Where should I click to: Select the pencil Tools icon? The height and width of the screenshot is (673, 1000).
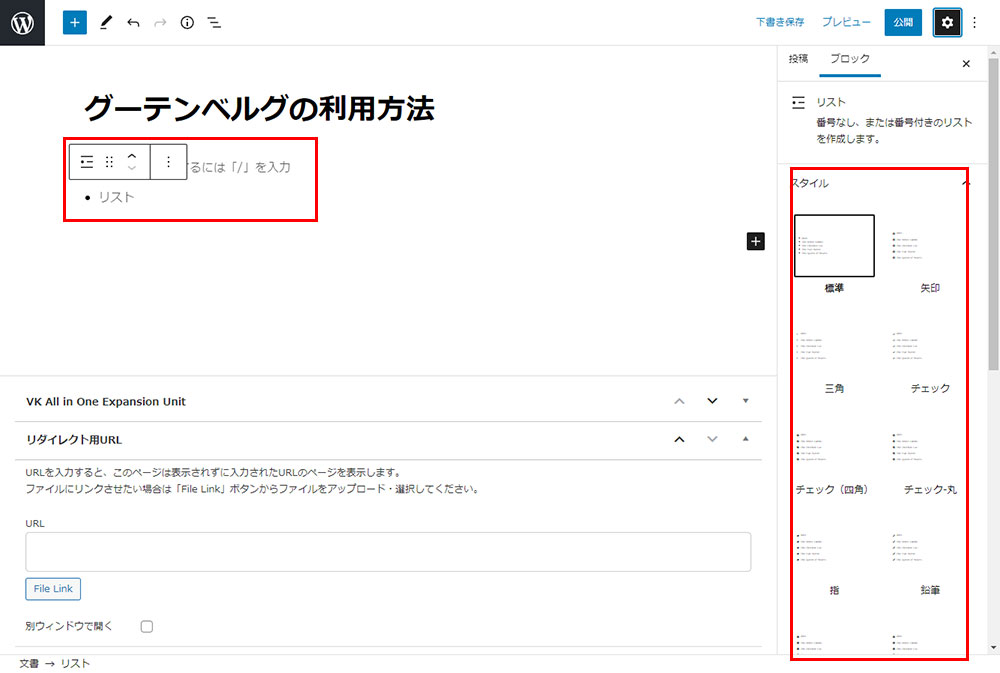click(106, 22)
